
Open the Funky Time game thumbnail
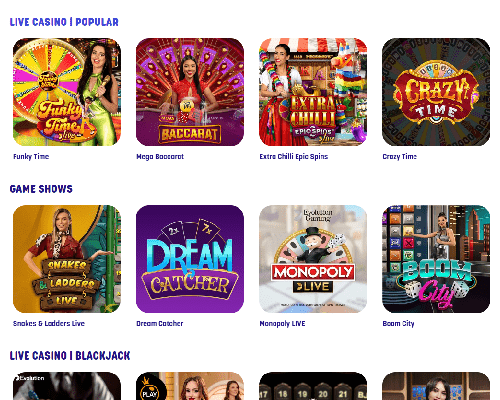pyautogui.click(x=67, y=92)
